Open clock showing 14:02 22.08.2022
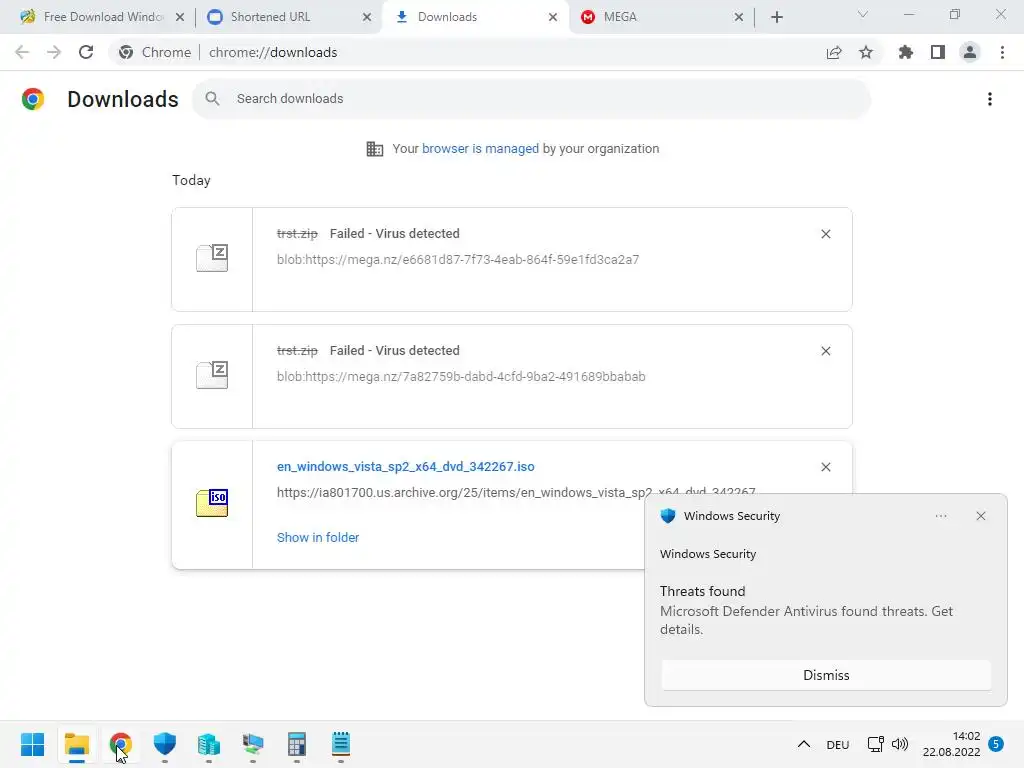The image size is (1024, 768). pyautogui.click(x=952, y=744)
